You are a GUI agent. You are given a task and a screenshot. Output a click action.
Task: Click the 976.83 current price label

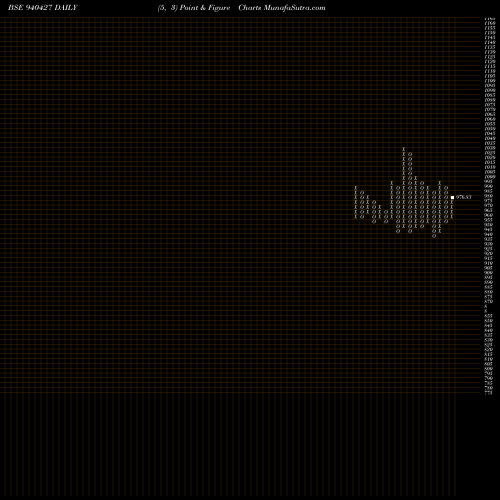(463, 197)
